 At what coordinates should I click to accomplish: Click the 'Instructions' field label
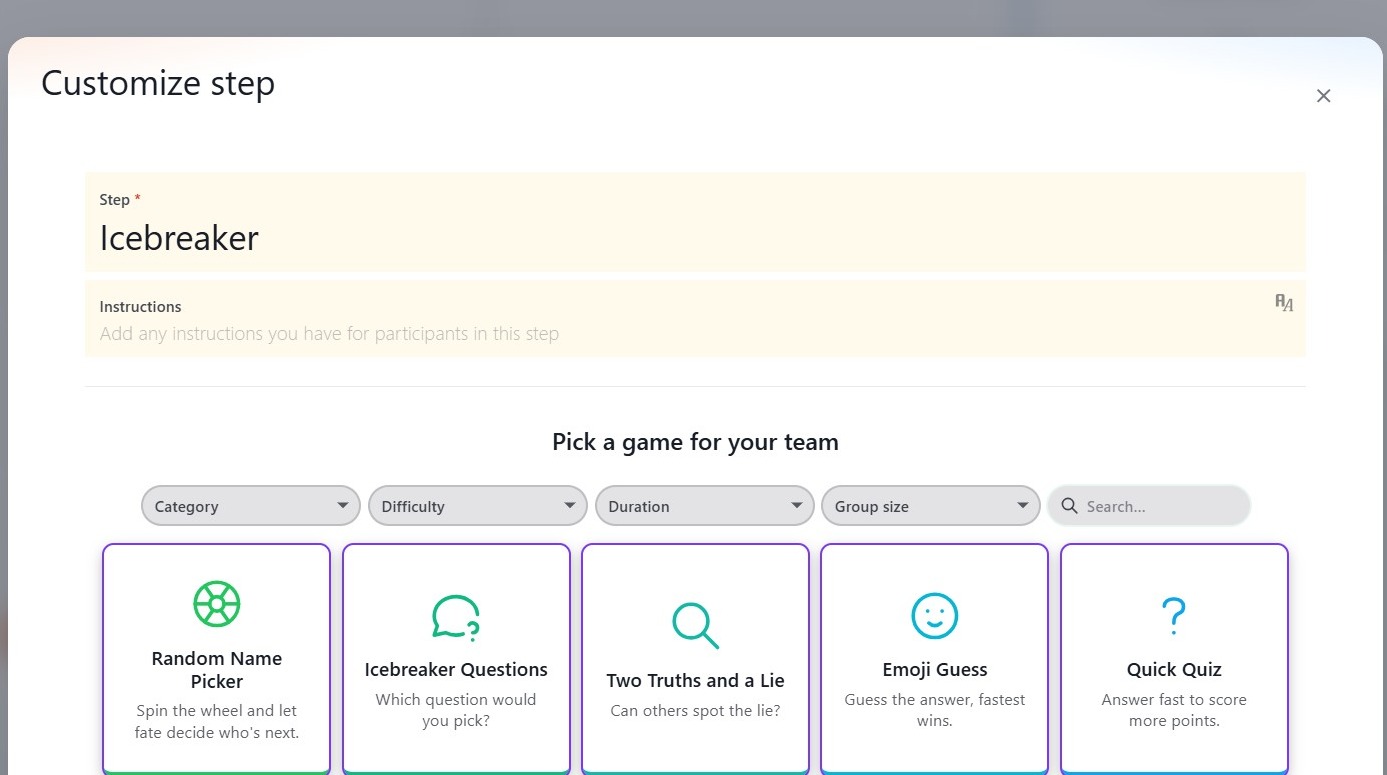[140, 307]
